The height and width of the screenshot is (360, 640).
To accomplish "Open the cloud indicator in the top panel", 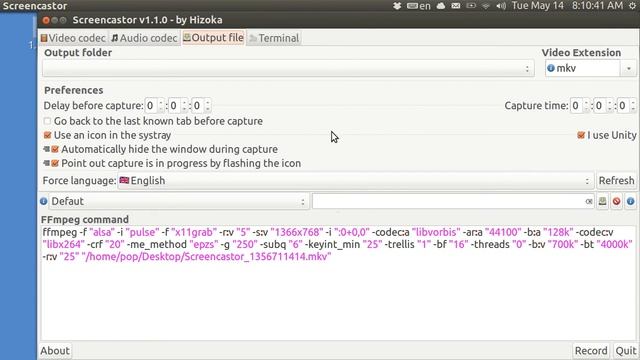I will (441, 6).
